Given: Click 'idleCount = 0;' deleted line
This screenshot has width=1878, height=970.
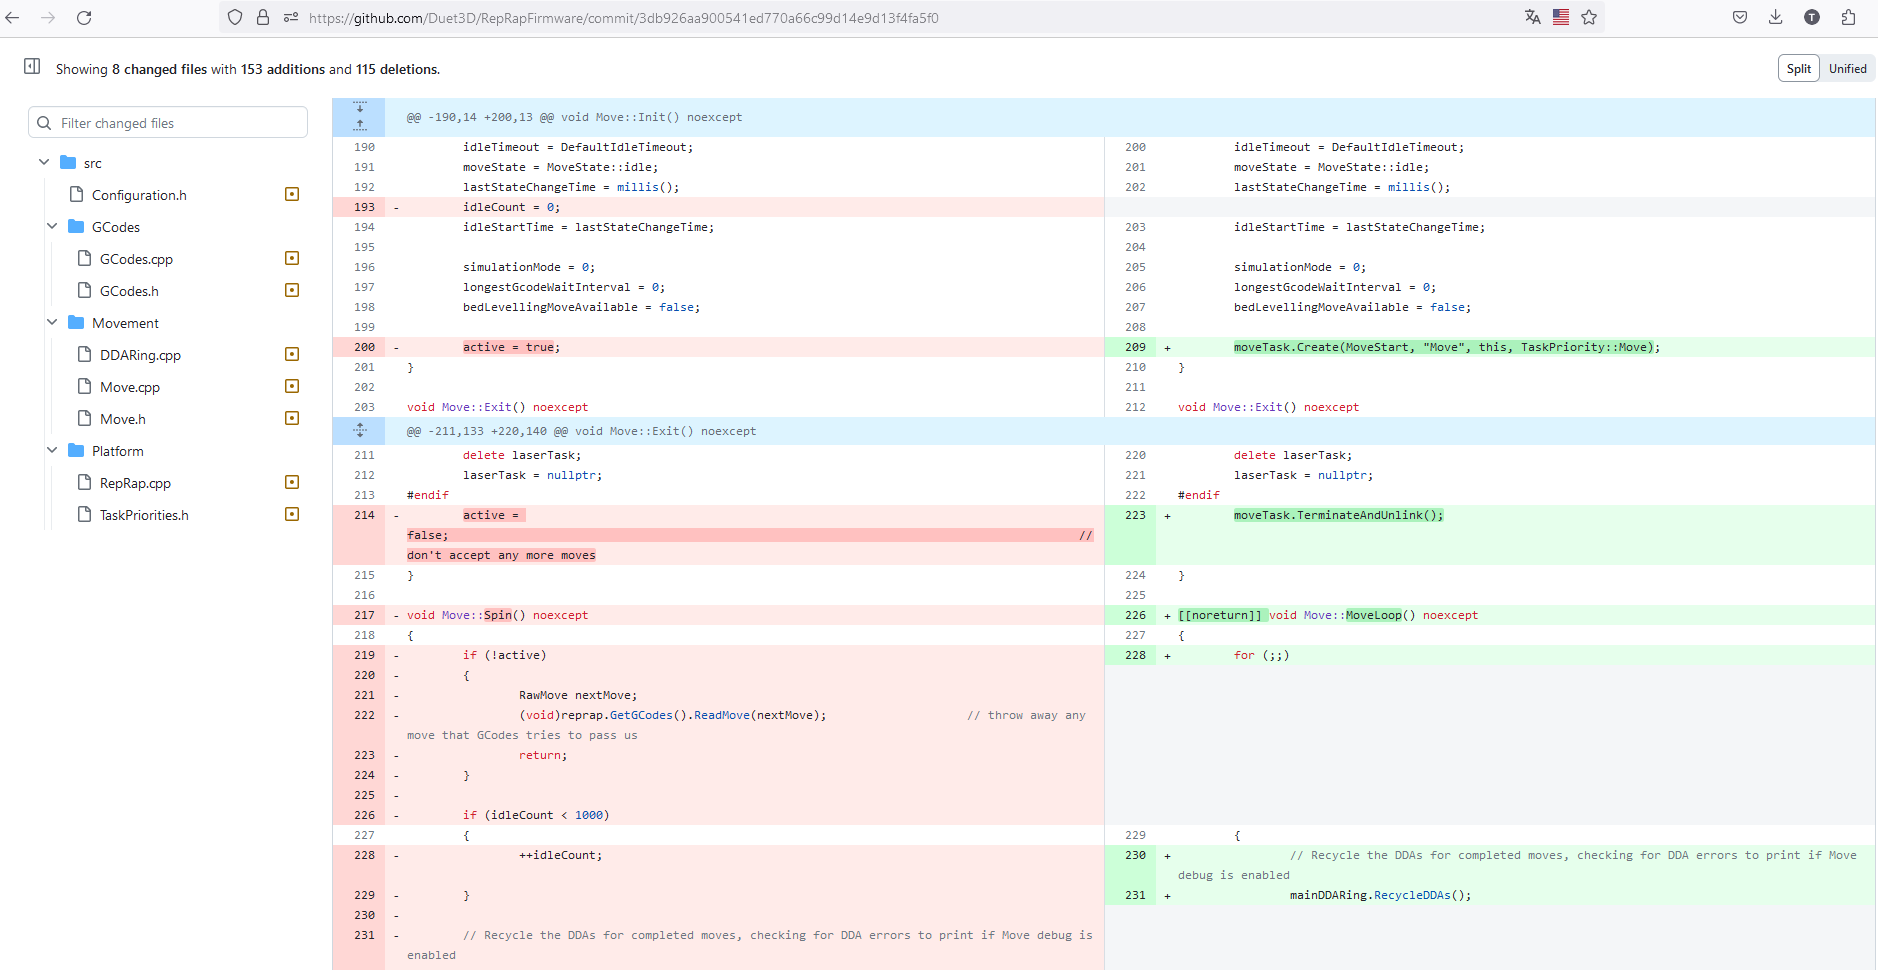Looking at the screenshot, I should 511,207.
